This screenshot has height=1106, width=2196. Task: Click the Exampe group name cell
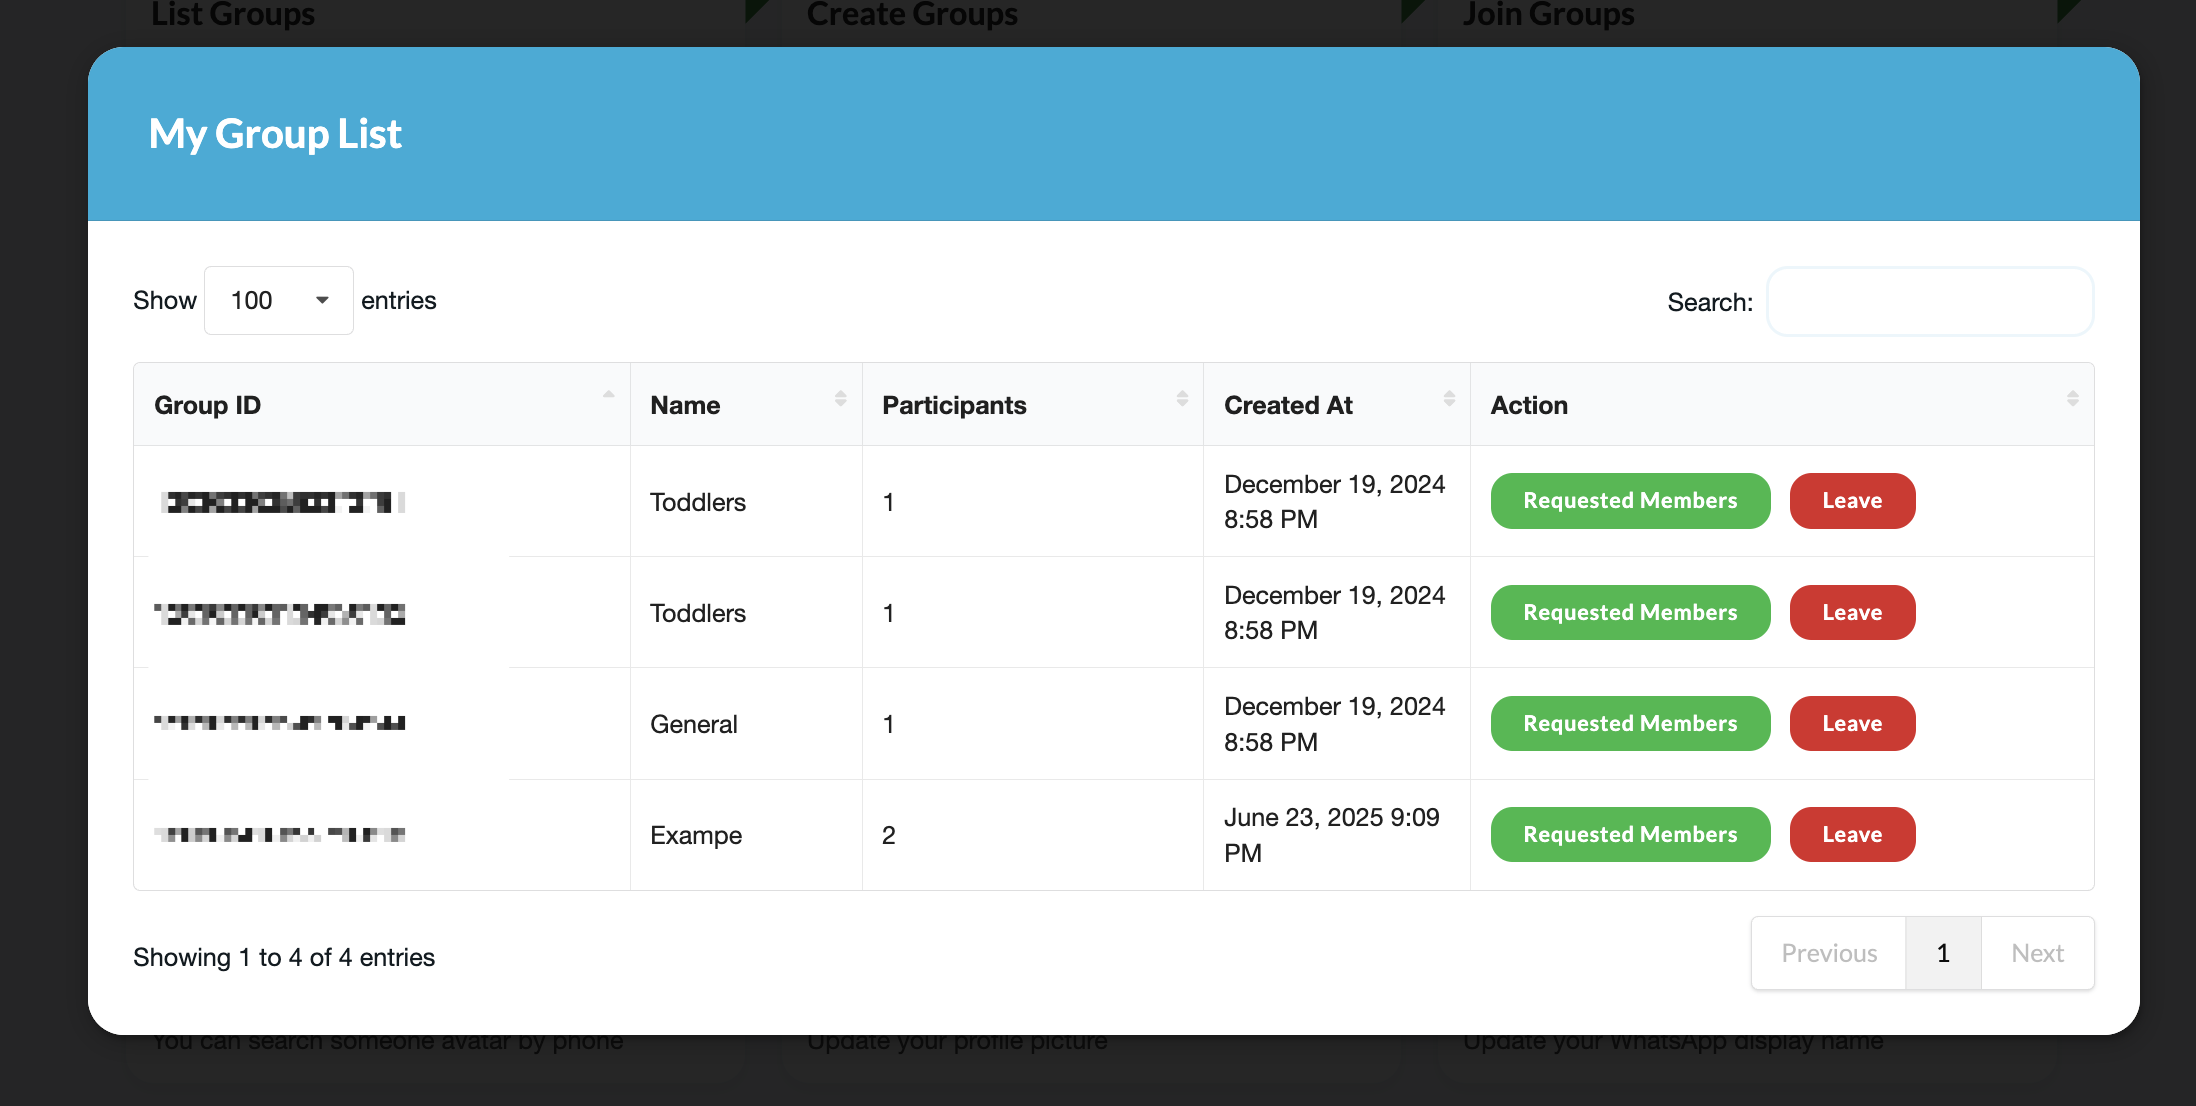[696, 836]
